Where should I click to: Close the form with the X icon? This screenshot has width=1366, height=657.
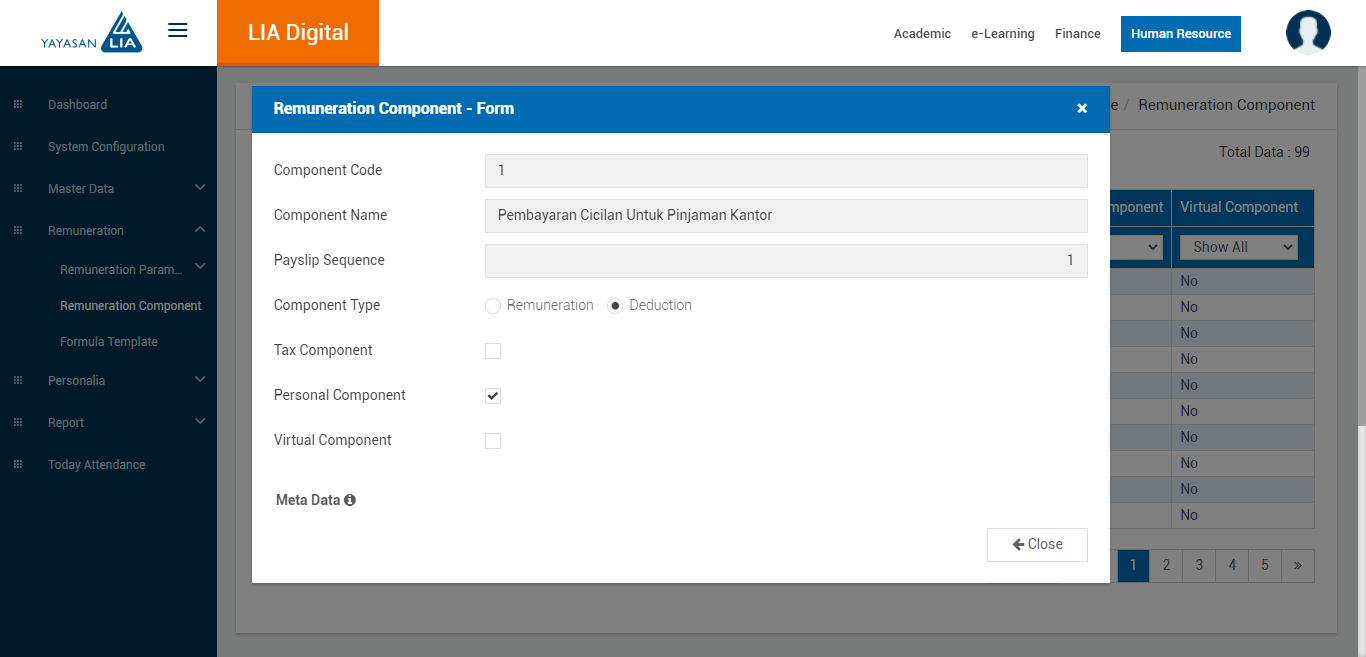pos(1082,108)
